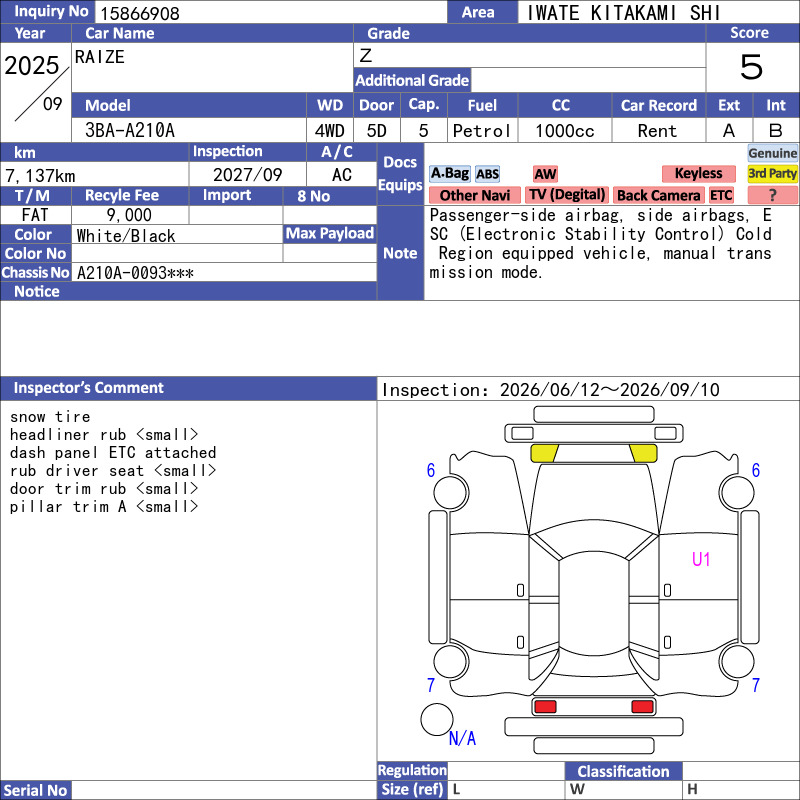Click the Additional Grade label
Image resolution: width=800 pixels, height=800 pixels.
click(412, 80)
